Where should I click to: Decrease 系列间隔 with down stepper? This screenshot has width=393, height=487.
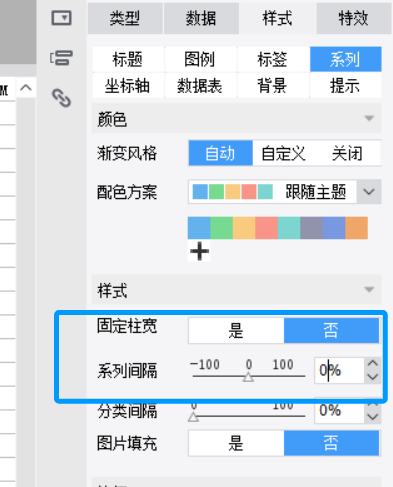[373, 377]
